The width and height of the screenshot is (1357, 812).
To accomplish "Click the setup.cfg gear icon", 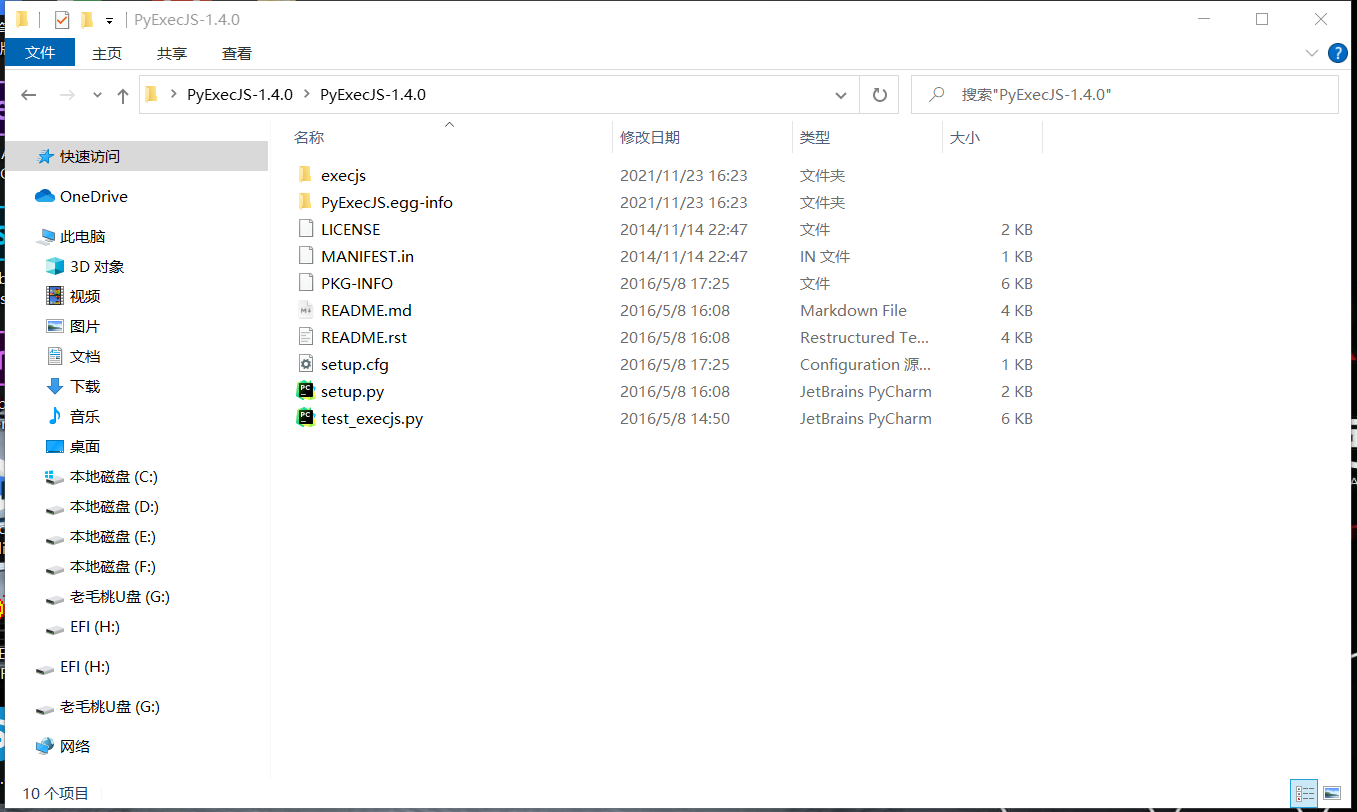I will (x=306, y=364).
